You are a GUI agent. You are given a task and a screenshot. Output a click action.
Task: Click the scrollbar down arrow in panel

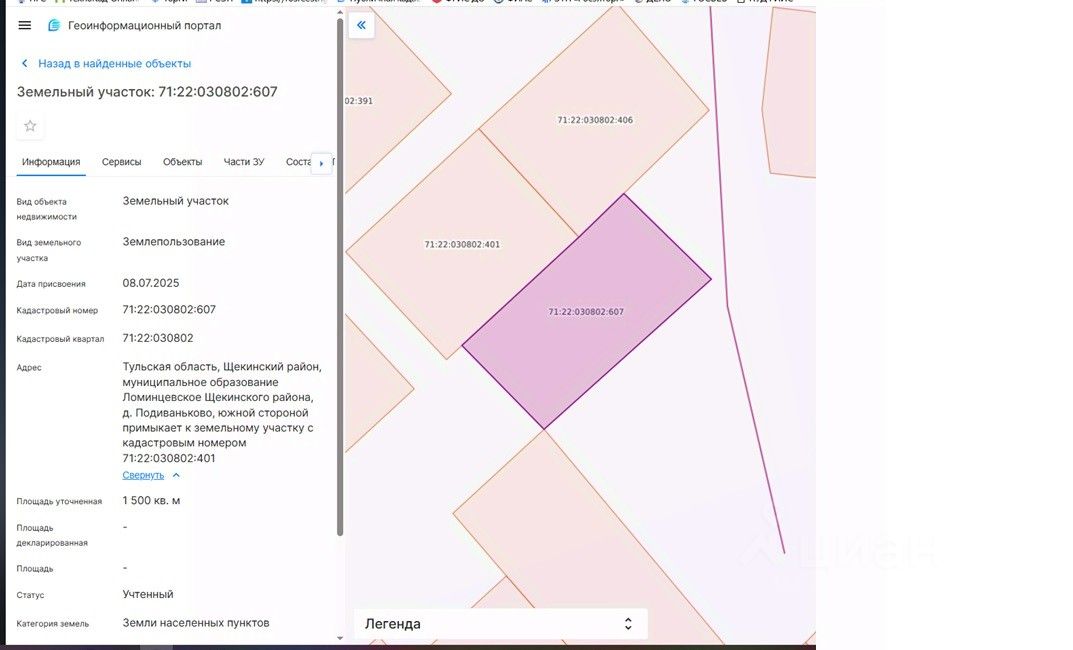340,638
